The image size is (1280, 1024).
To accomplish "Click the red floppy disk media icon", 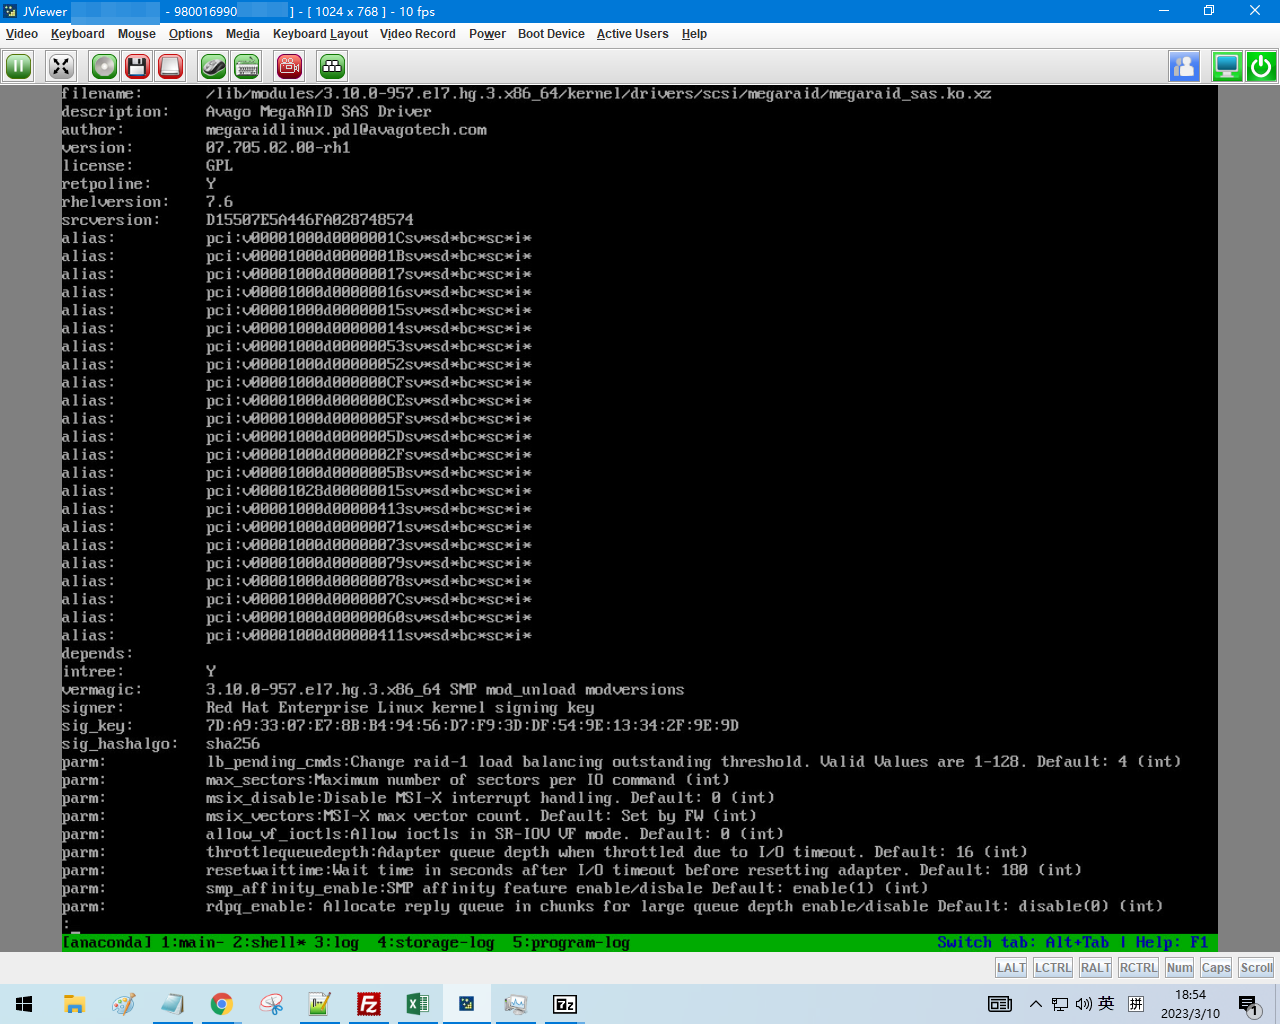I will [138, 67].
